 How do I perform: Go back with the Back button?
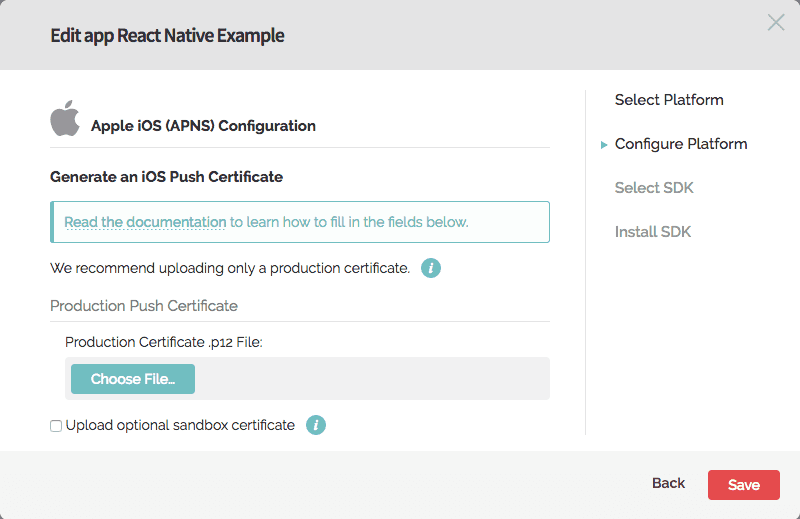tap(668, 483)
